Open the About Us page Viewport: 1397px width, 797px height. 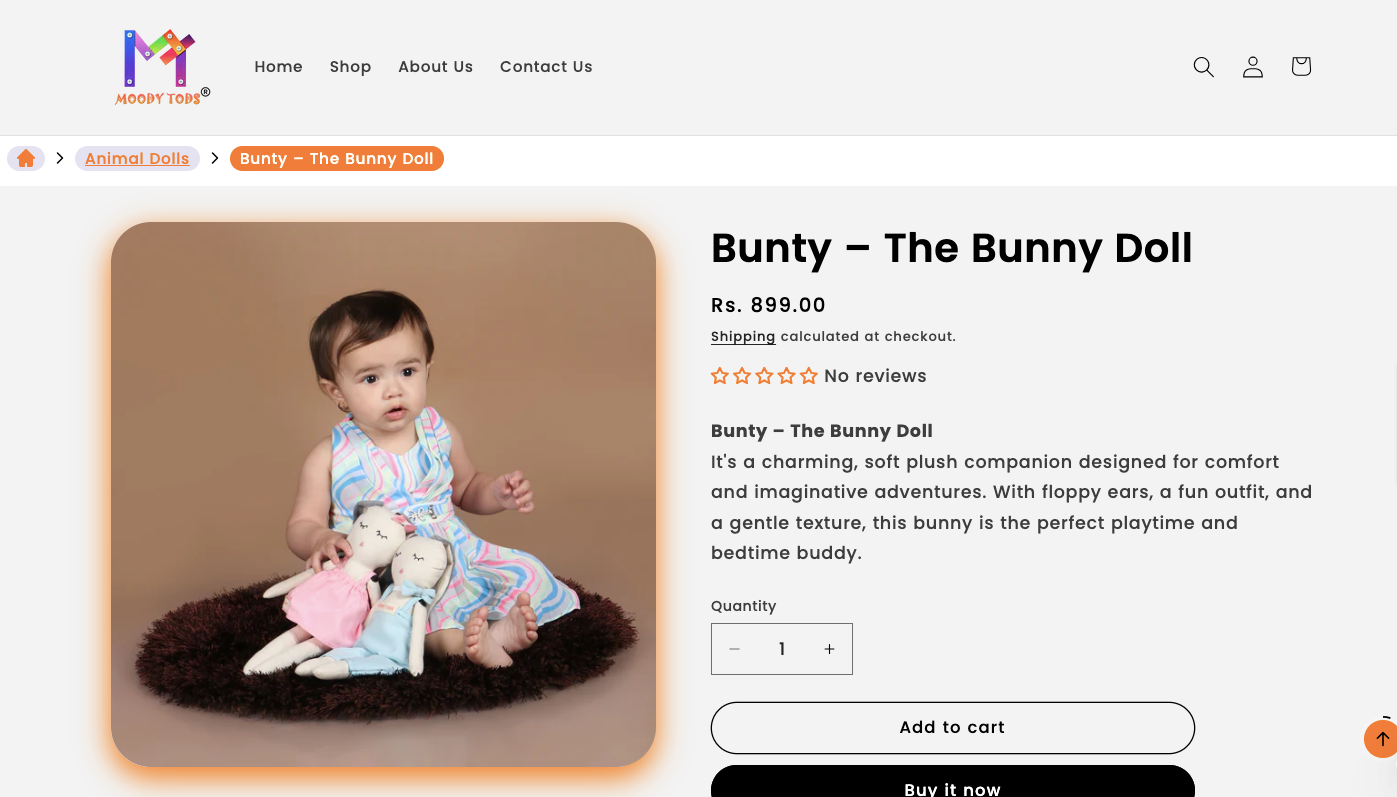coord(435,67)
